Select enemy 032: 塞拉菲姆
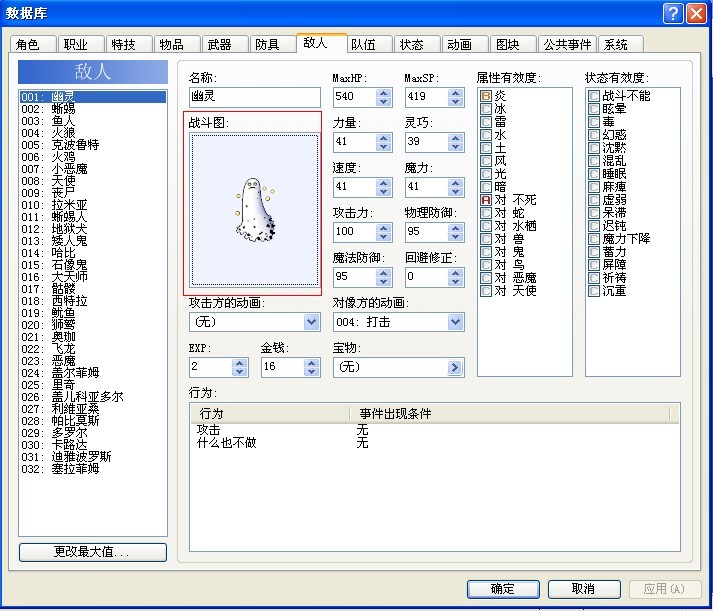 click(x=93, y=469)
